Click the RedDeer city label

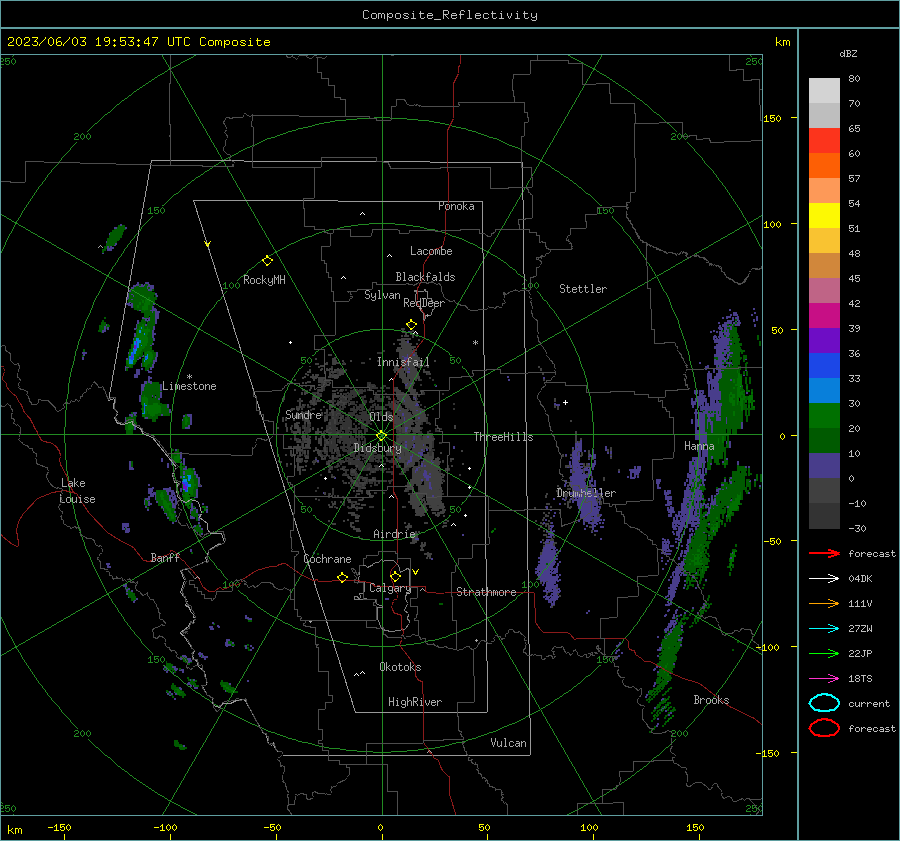(x=424, y=303)
